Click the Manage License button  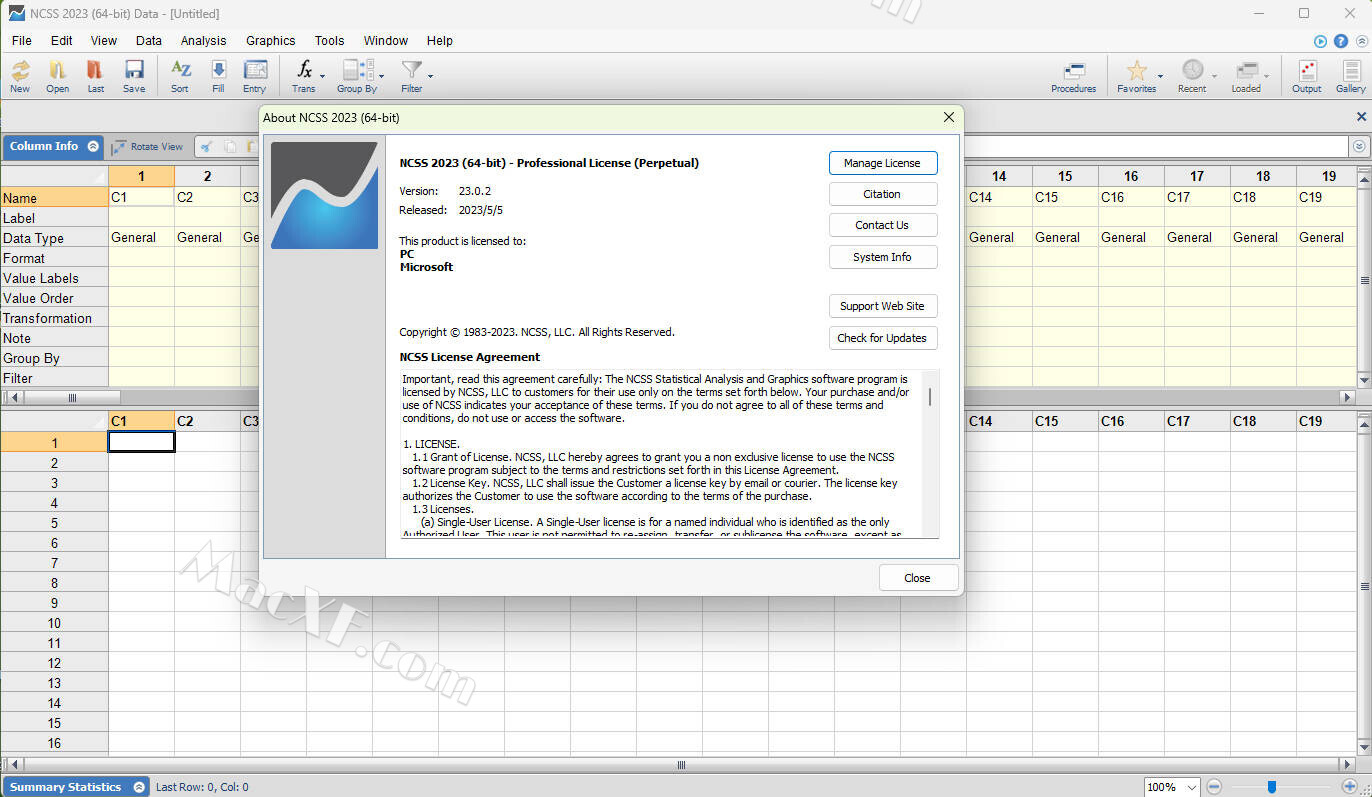pyautogui.click(x=883, y=163)
